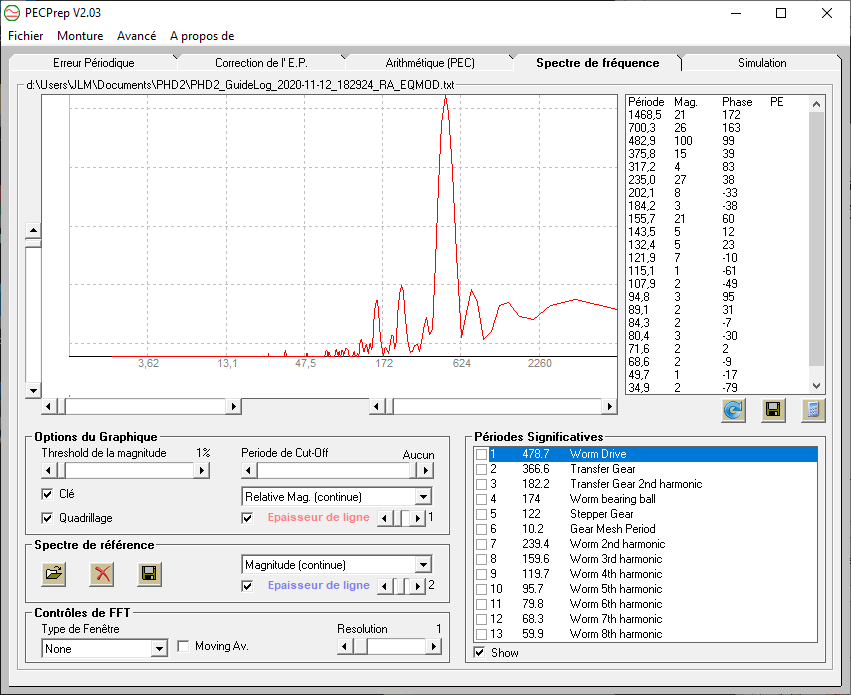Check the Stepper Gear period box

point(481,514)
